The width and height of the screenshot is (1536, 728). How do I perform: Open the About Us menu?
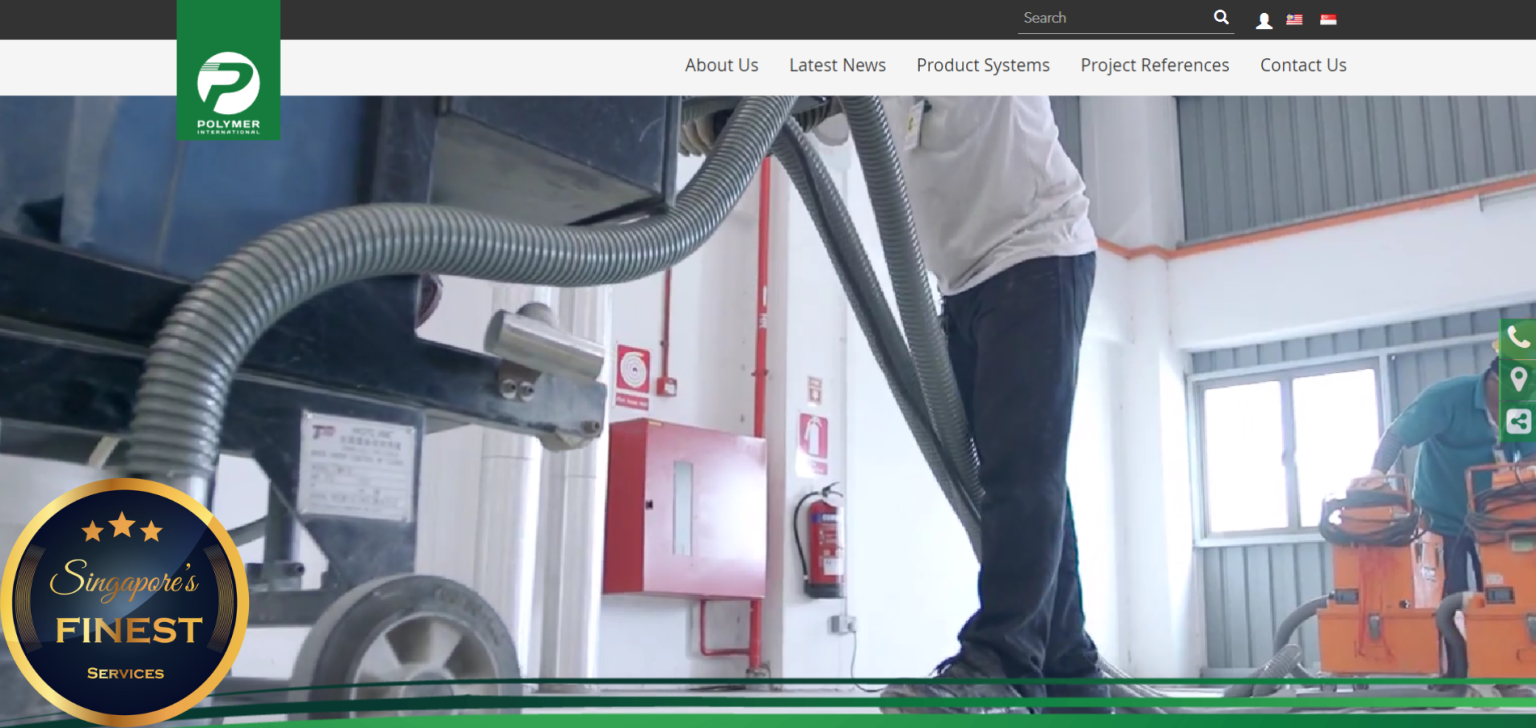721,65
